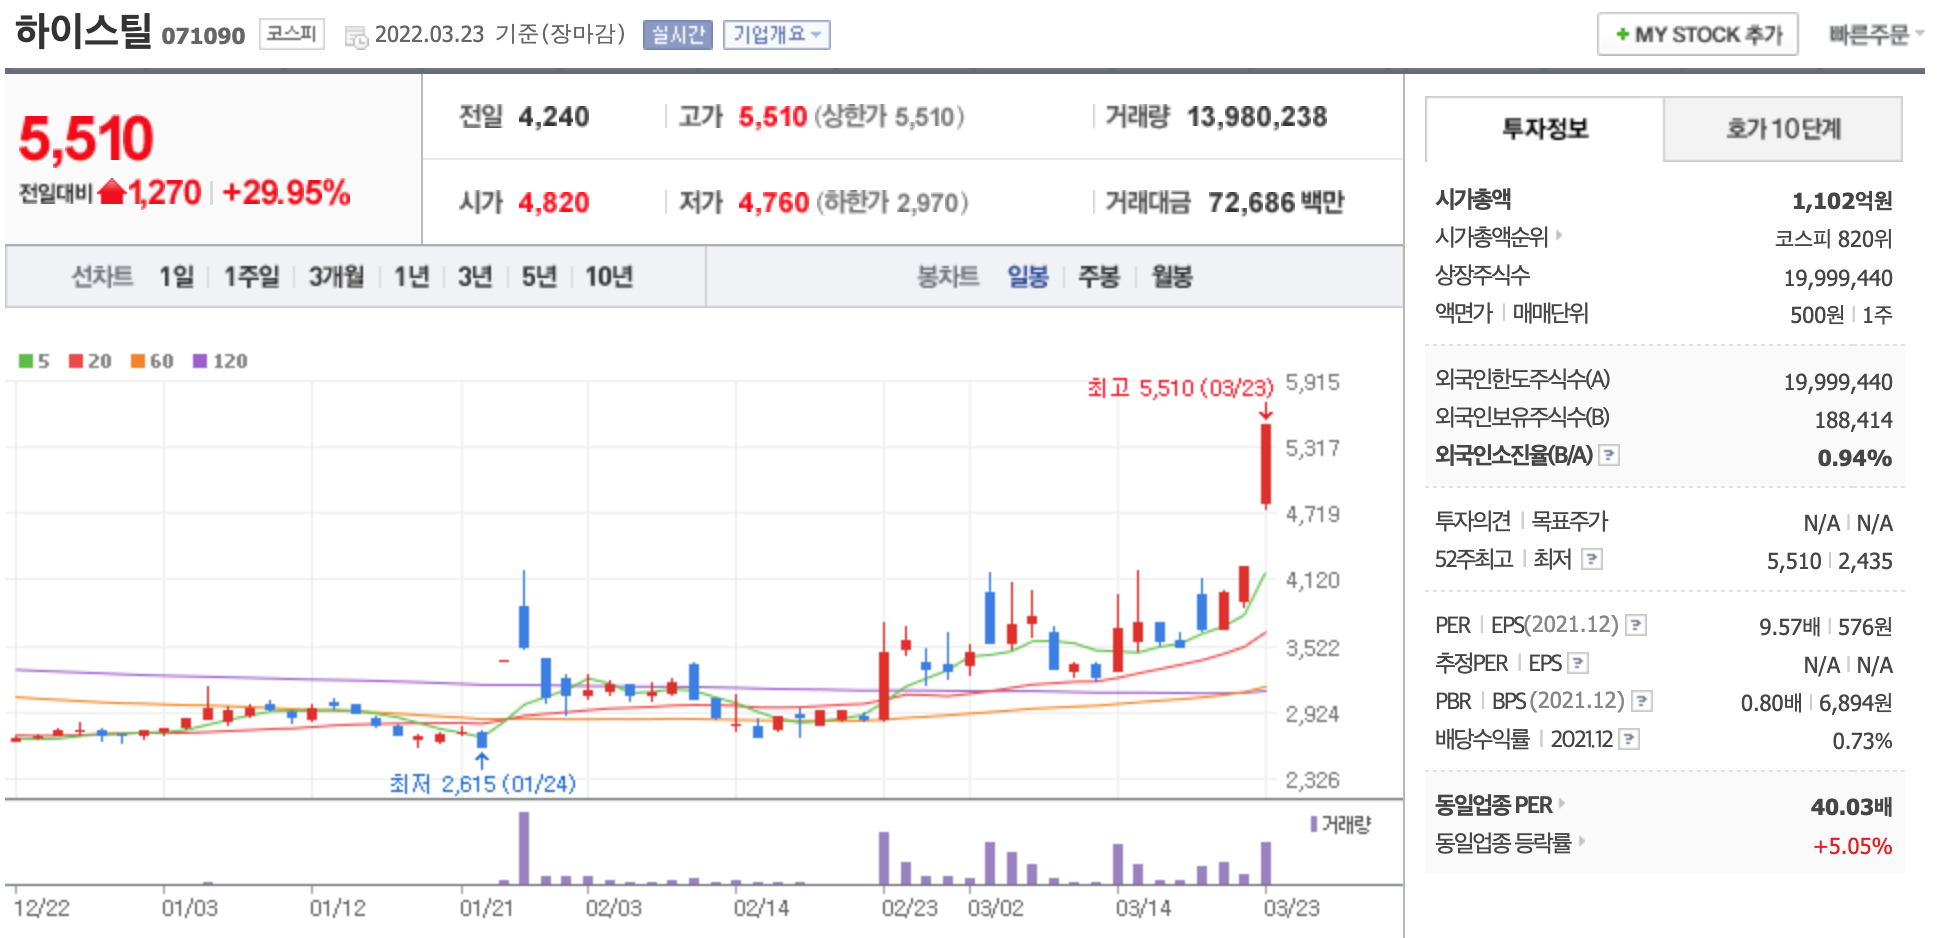Click the +5.05% industry change rate
Screen dimensions: 1938x938
[x=1852, y=846]
